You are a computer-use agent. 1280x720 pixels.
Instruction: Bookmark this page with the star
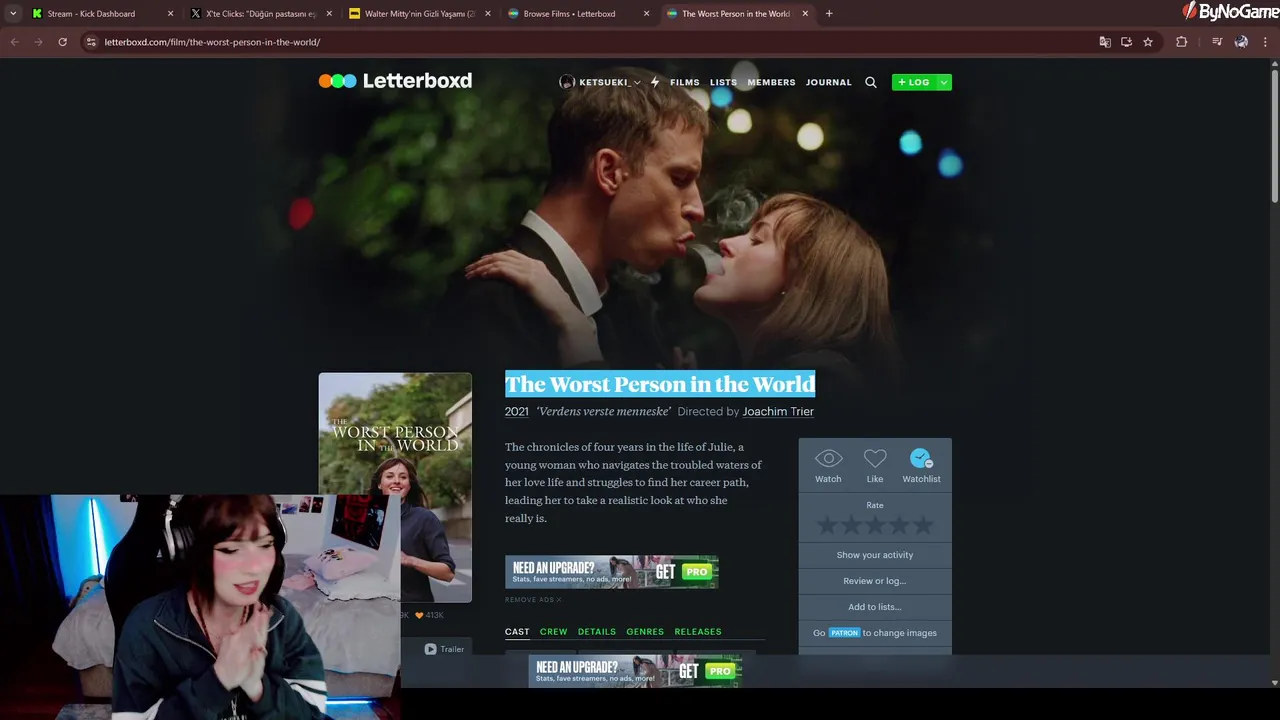click(1148, 42)
